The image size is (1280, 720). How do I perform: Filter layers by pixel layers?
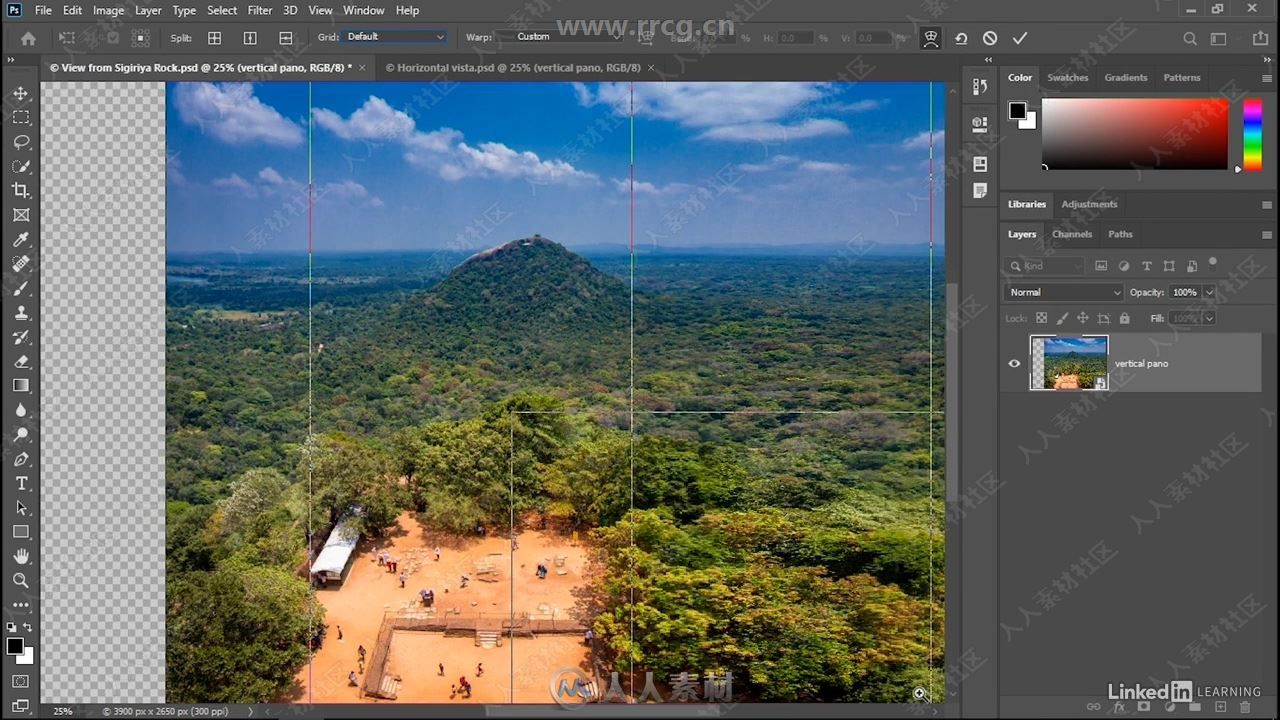coord(1101,266)
